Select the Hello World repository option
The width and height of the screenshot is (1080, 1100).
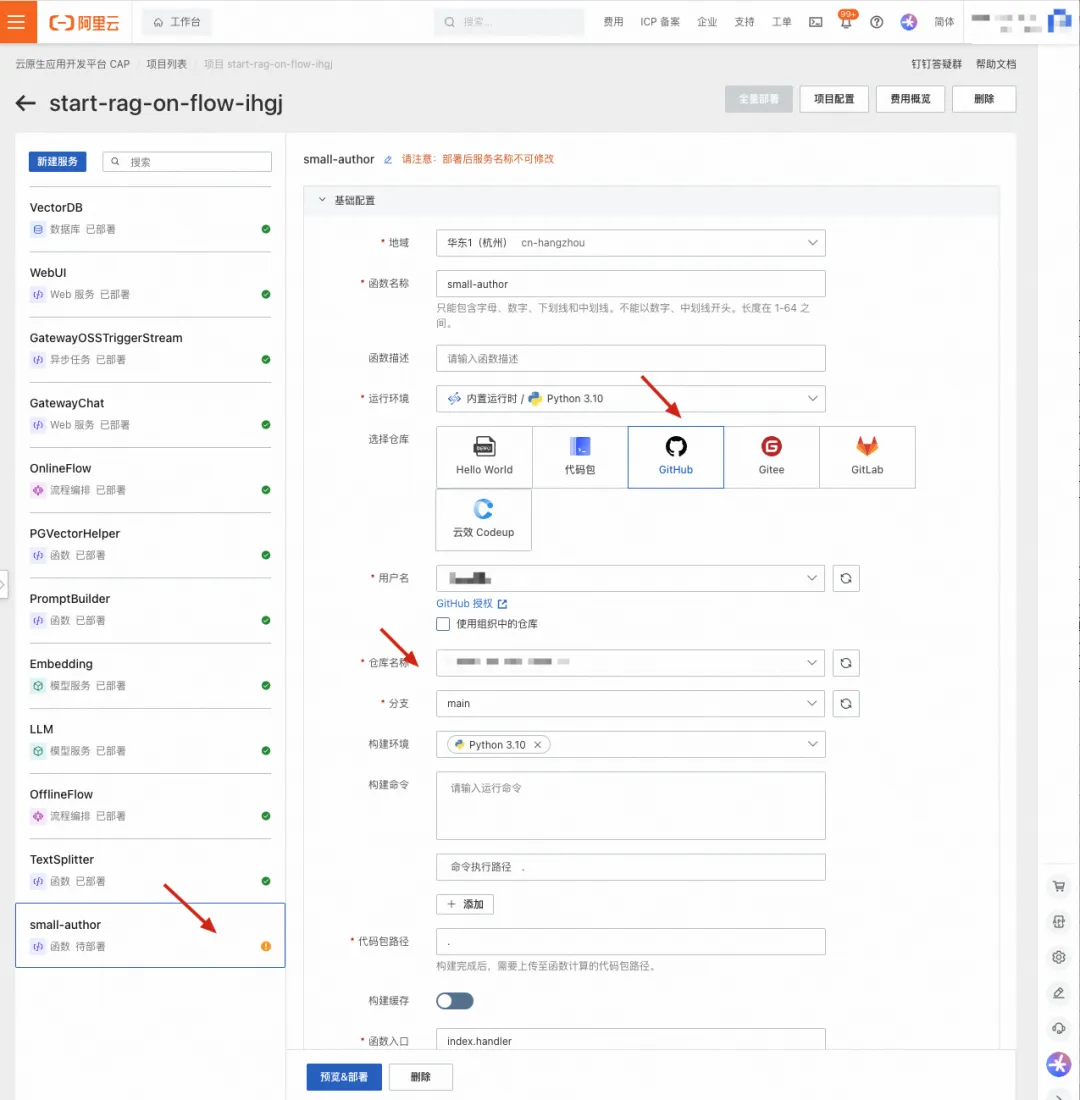tap(484, 457)
